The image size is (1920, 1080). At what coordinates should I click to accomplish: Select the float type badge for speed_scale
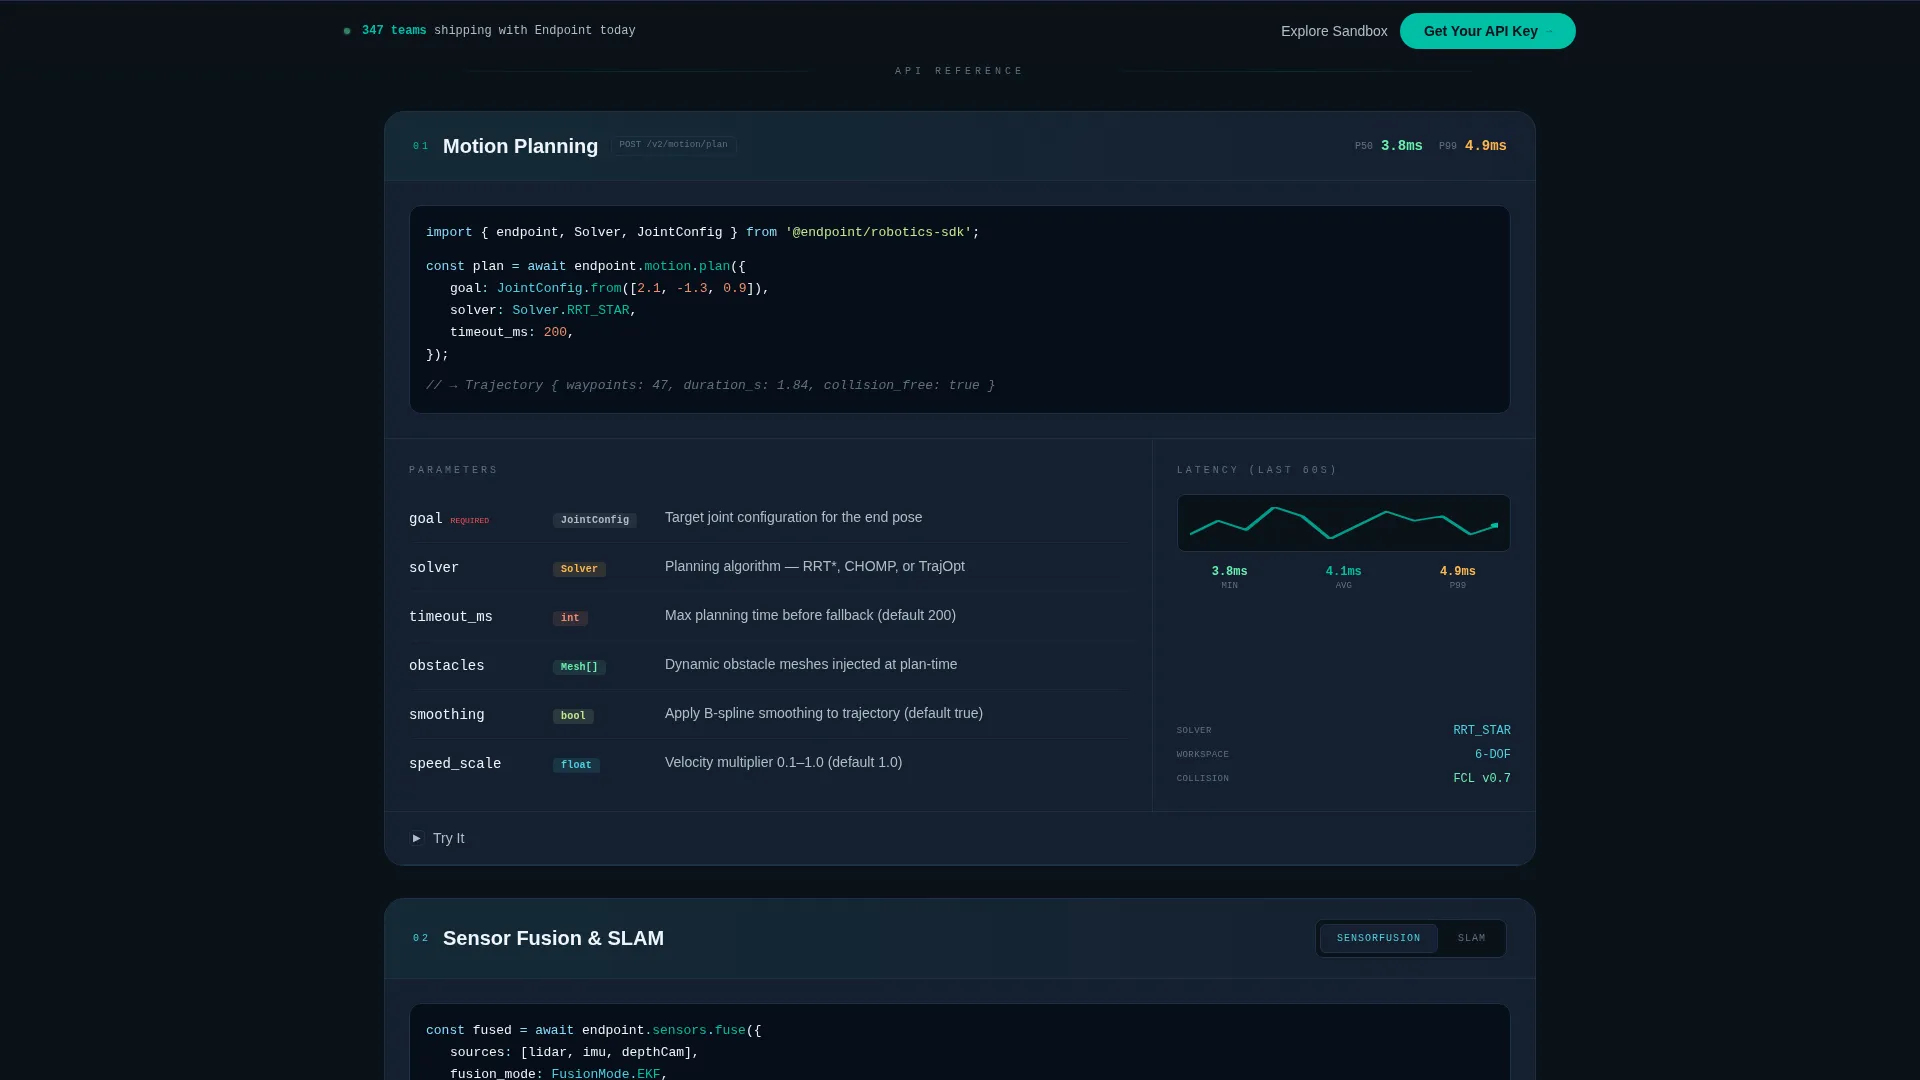[x=576, y=765]
